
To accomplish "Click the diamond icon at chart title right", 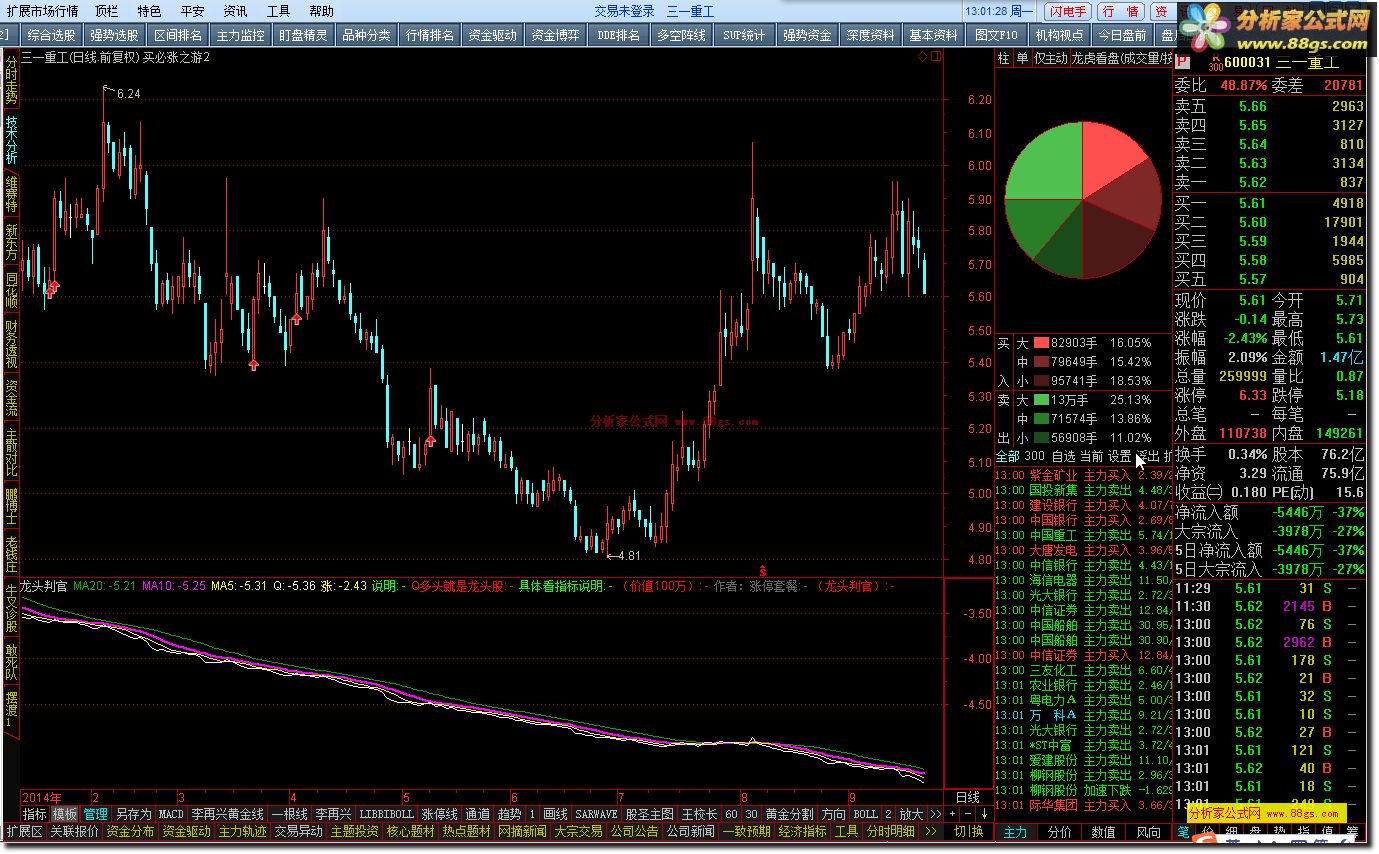I will 921,57.
